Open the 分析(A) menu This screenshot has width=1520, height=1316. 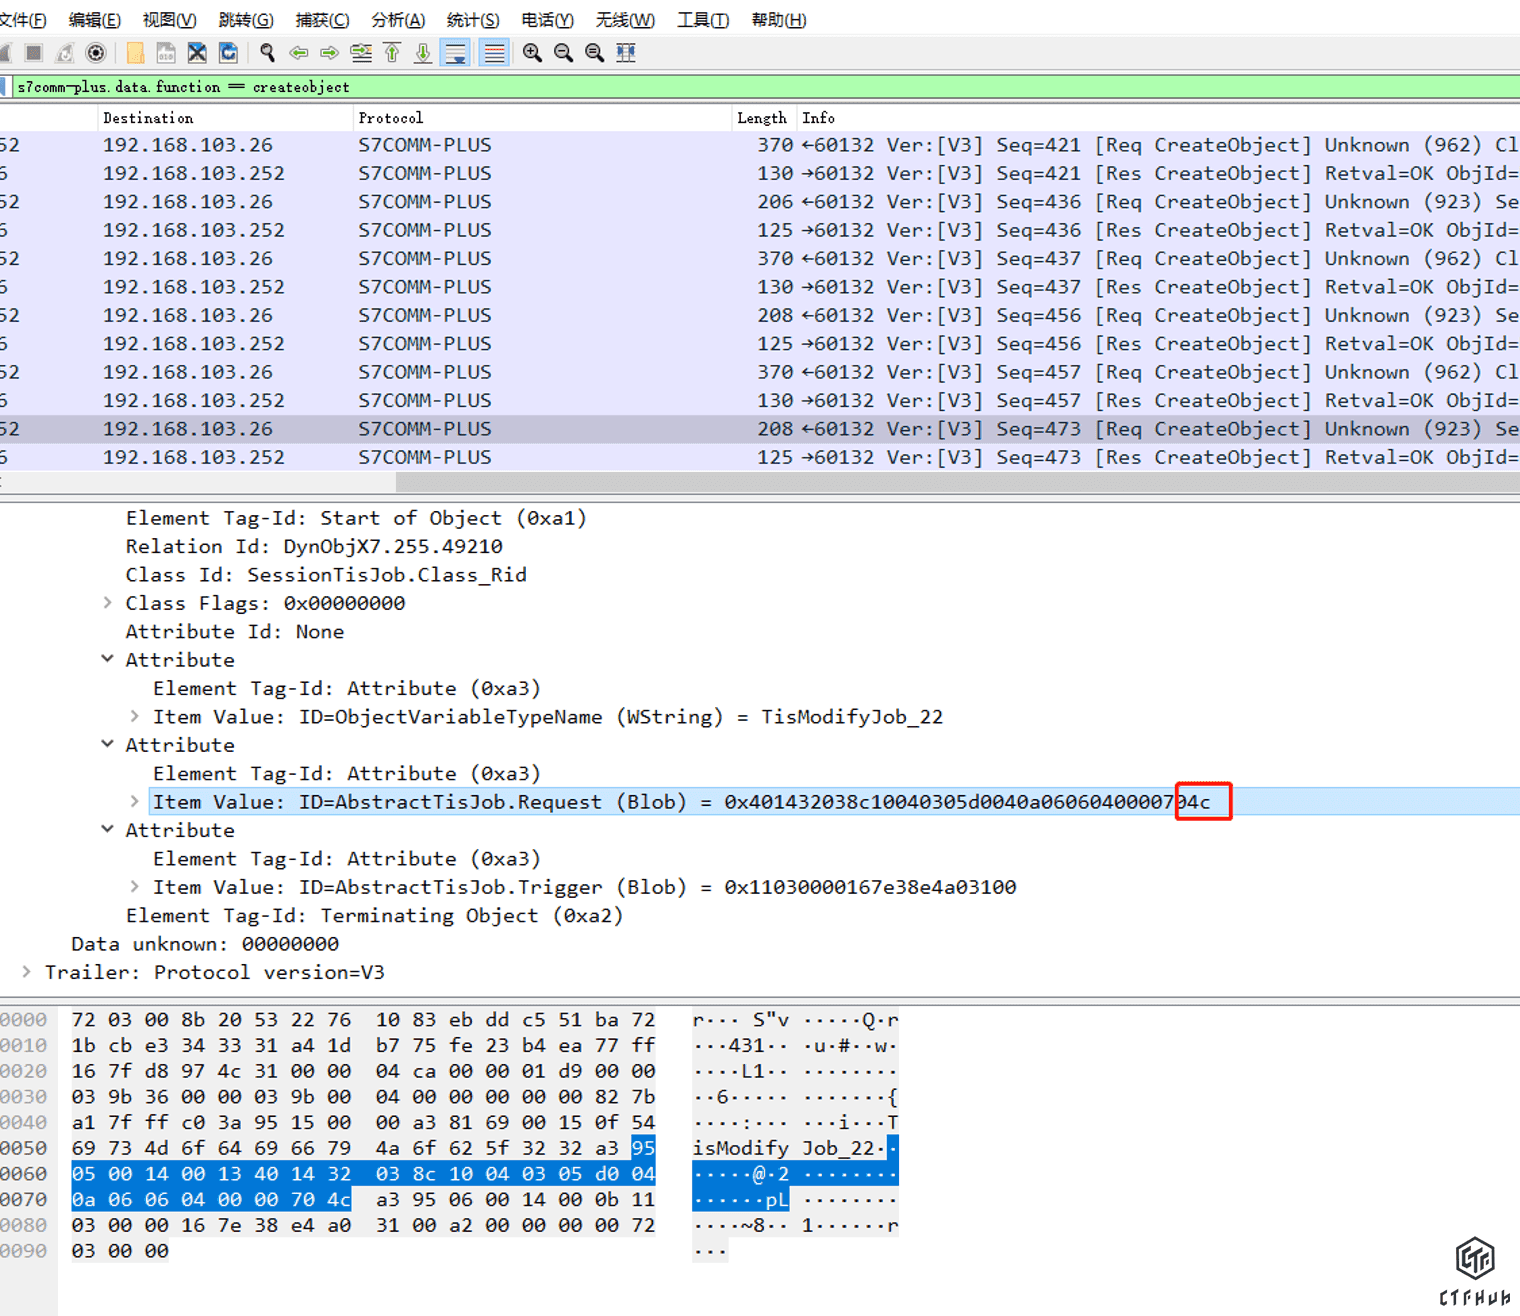(x=397, y=20)
